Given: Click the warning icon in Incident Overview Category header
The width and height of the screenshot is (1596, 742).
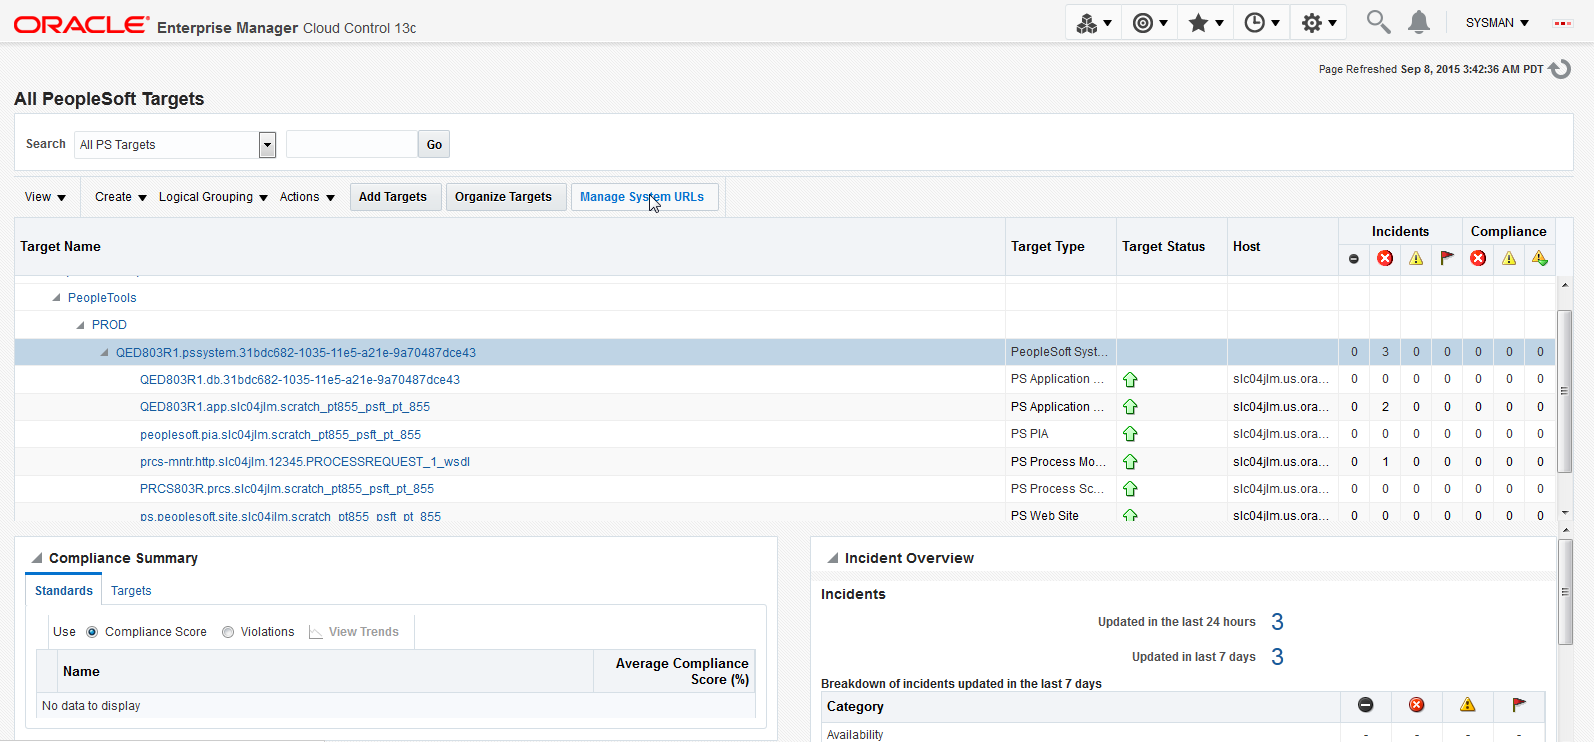Looking at the screenshot, I should pyautogui.click(x=1468, y=705).
